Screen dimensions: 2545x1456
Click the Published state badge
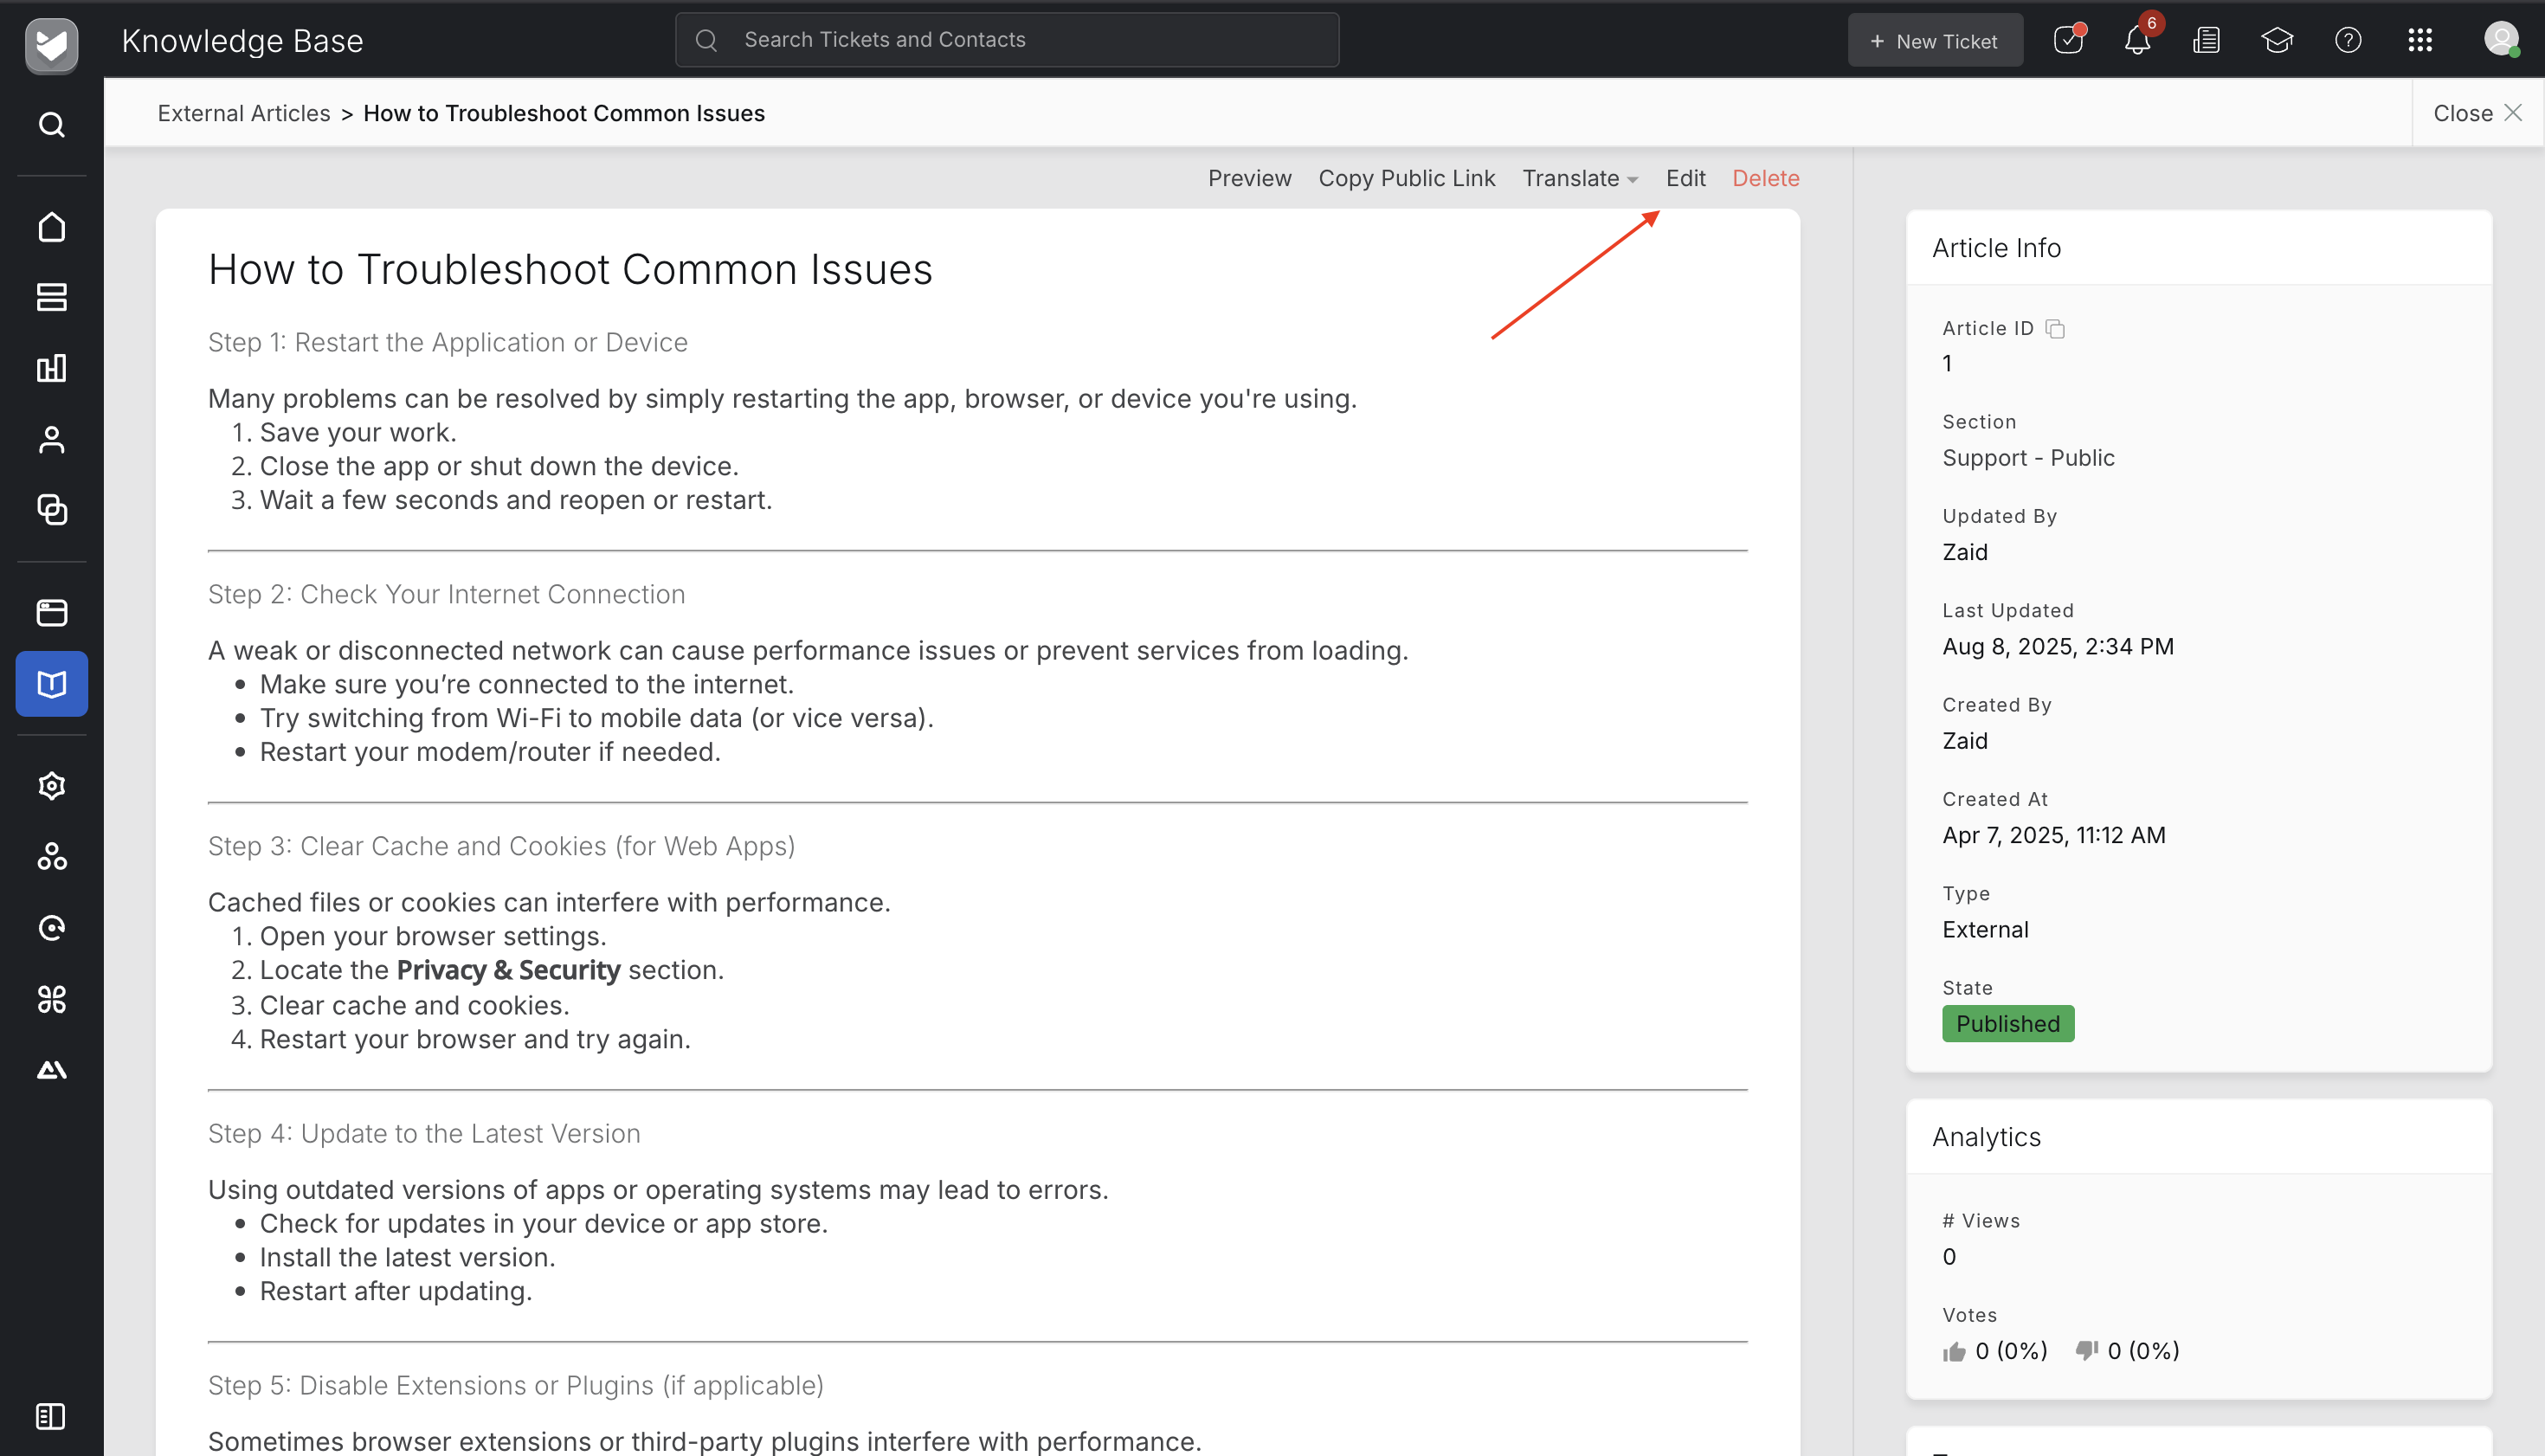coord(2007,1024)
